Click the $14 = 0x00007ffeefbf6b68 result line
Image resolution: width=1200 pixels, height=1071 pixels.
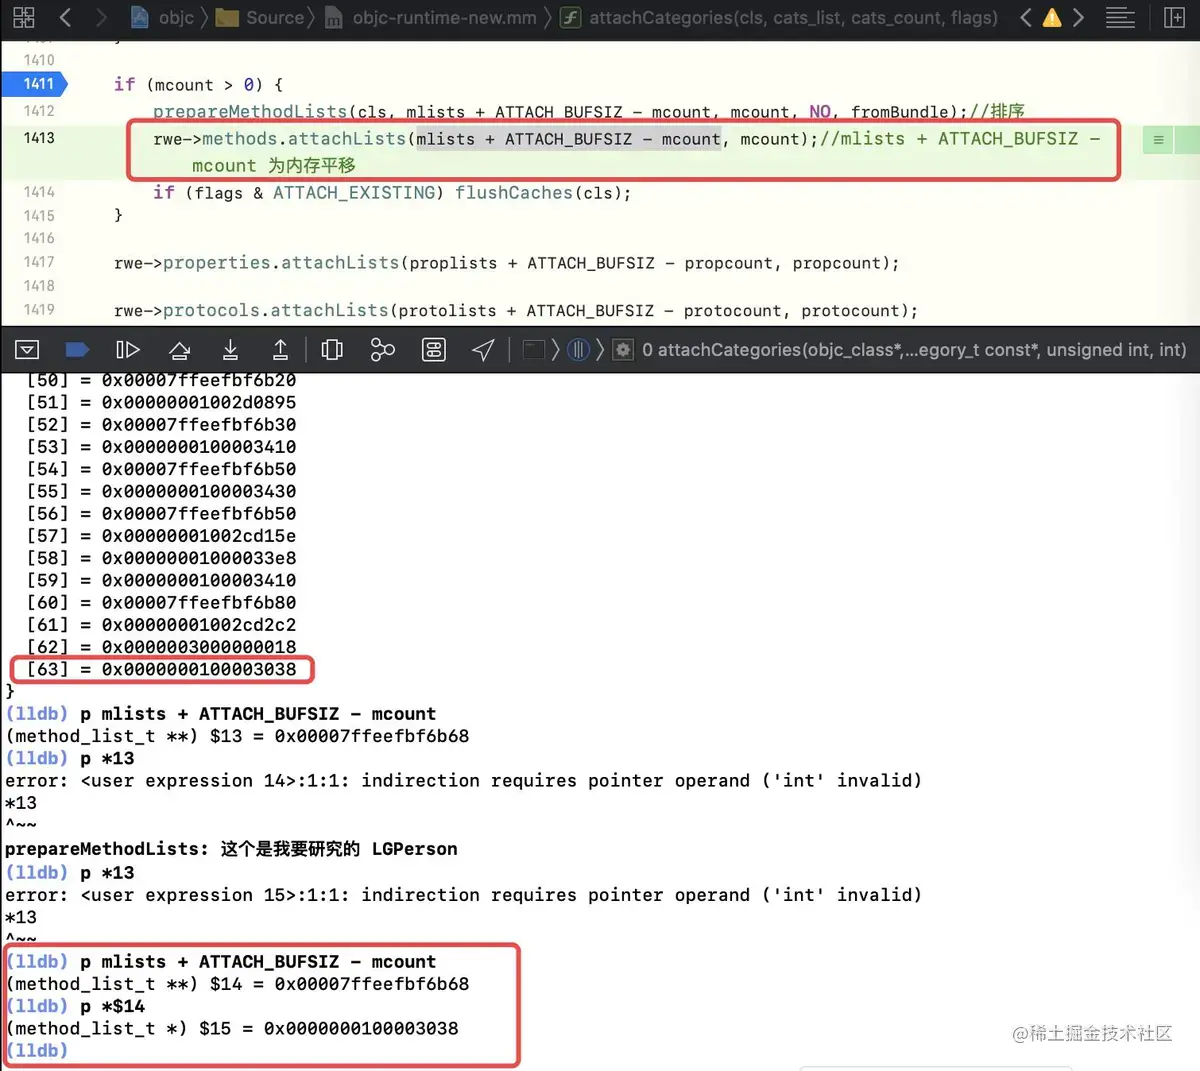(237, 984)
